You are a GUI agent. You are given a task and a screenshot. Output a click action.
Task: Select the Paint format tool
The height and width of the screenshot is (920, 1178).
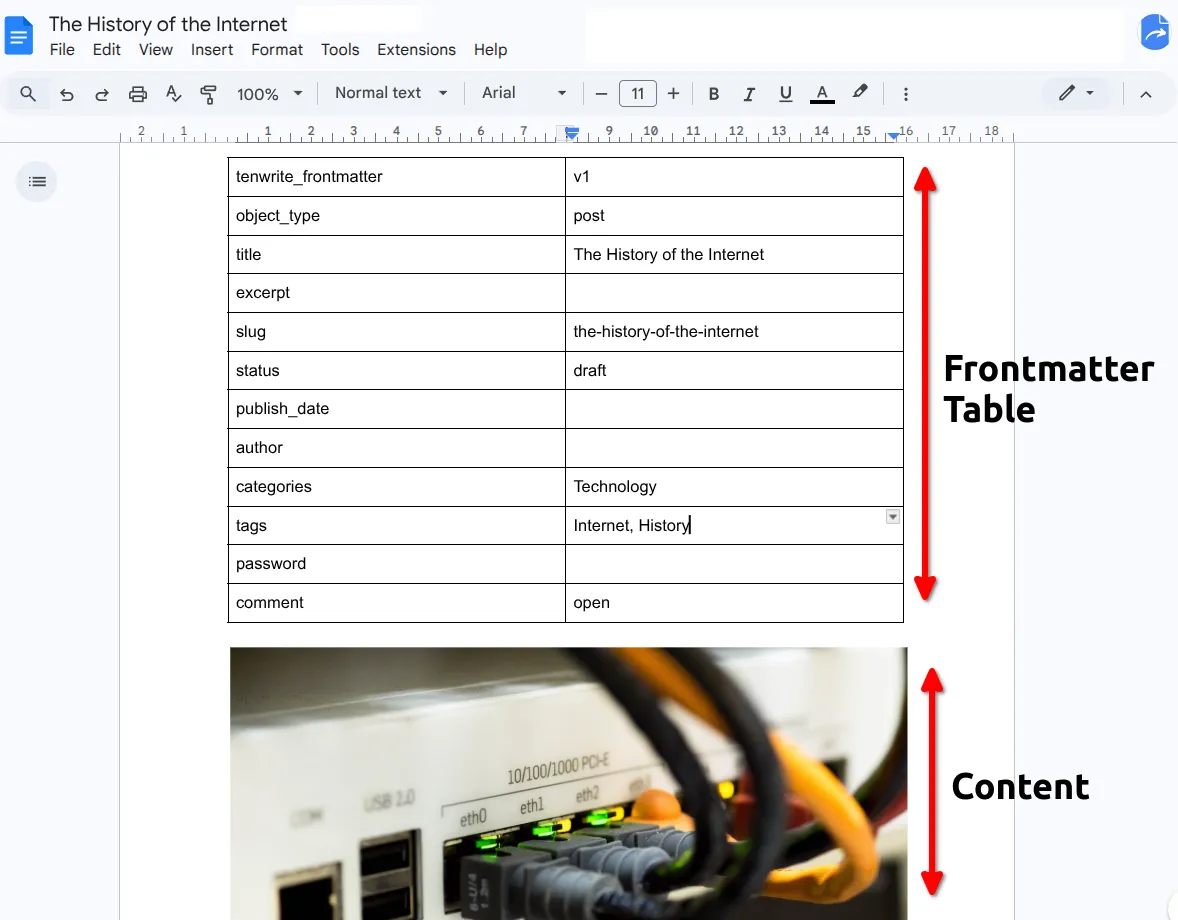click(208, 93)
